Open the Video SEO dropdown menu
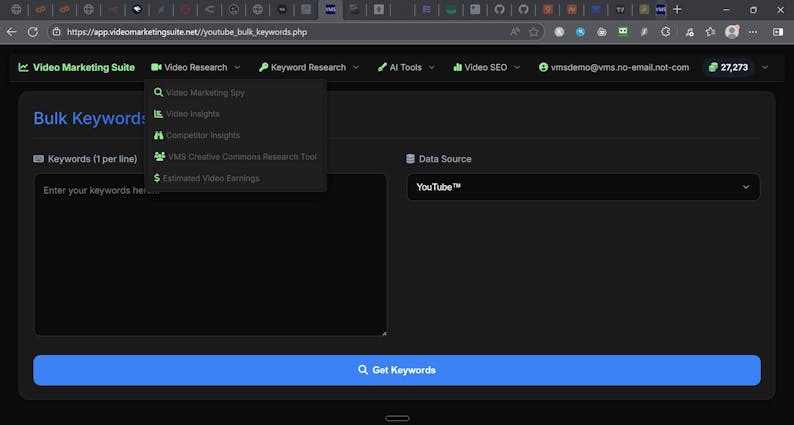The width and height of the screenshot is (794, 425). pos(486,67)
